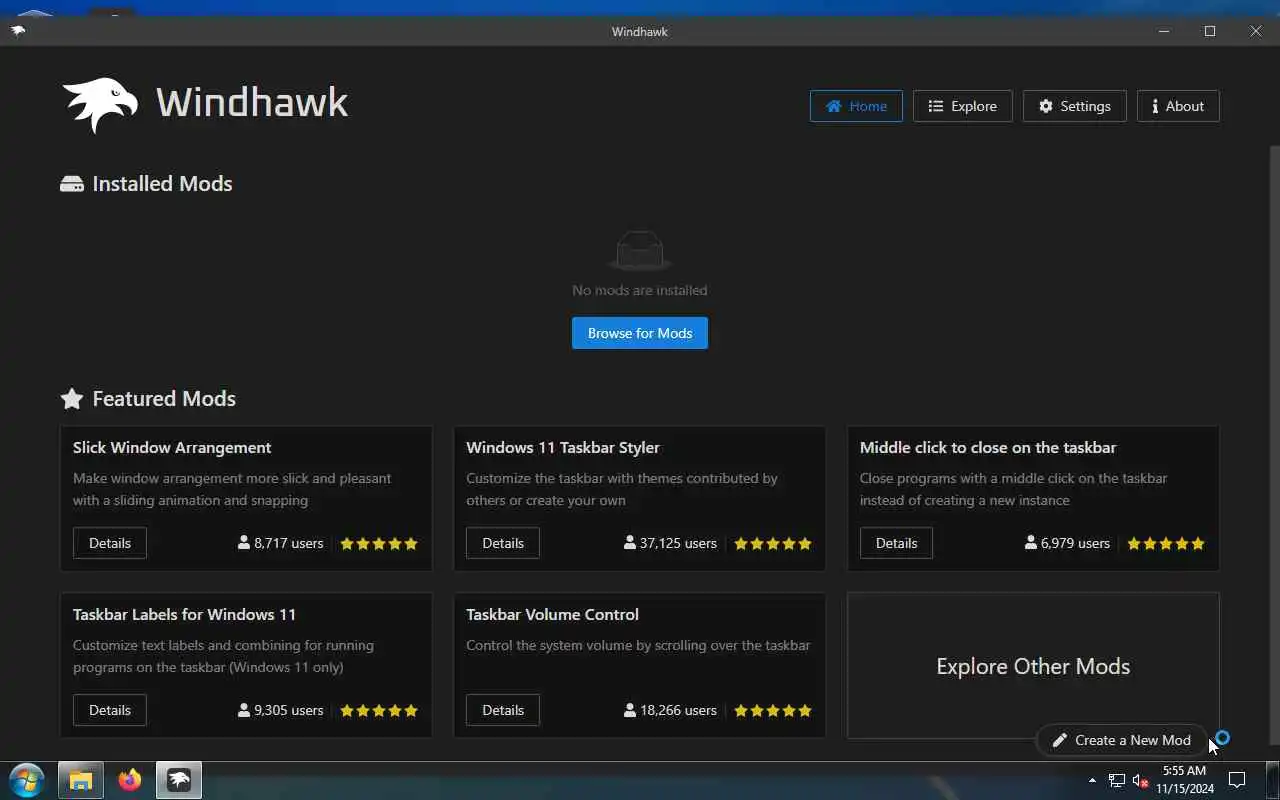This screenshot has width=1280, height=800.
Task: Click the 6,979 users text
Action: 1075,543
